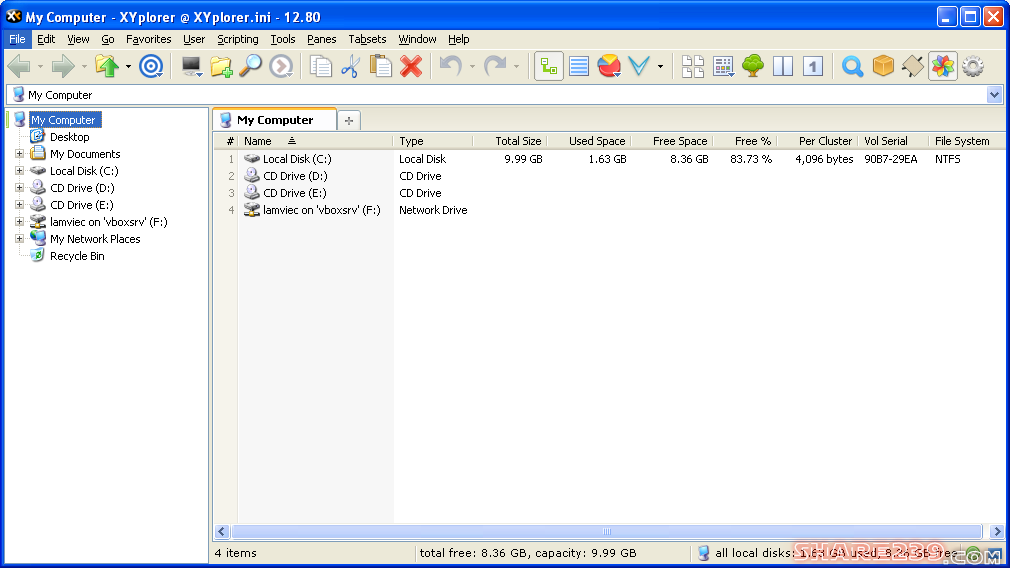The height and width of the screenshot is (568, 1010).
Task: Click the Copy toolbar icon
Action: pyautogui.click(x=320, y=66)
